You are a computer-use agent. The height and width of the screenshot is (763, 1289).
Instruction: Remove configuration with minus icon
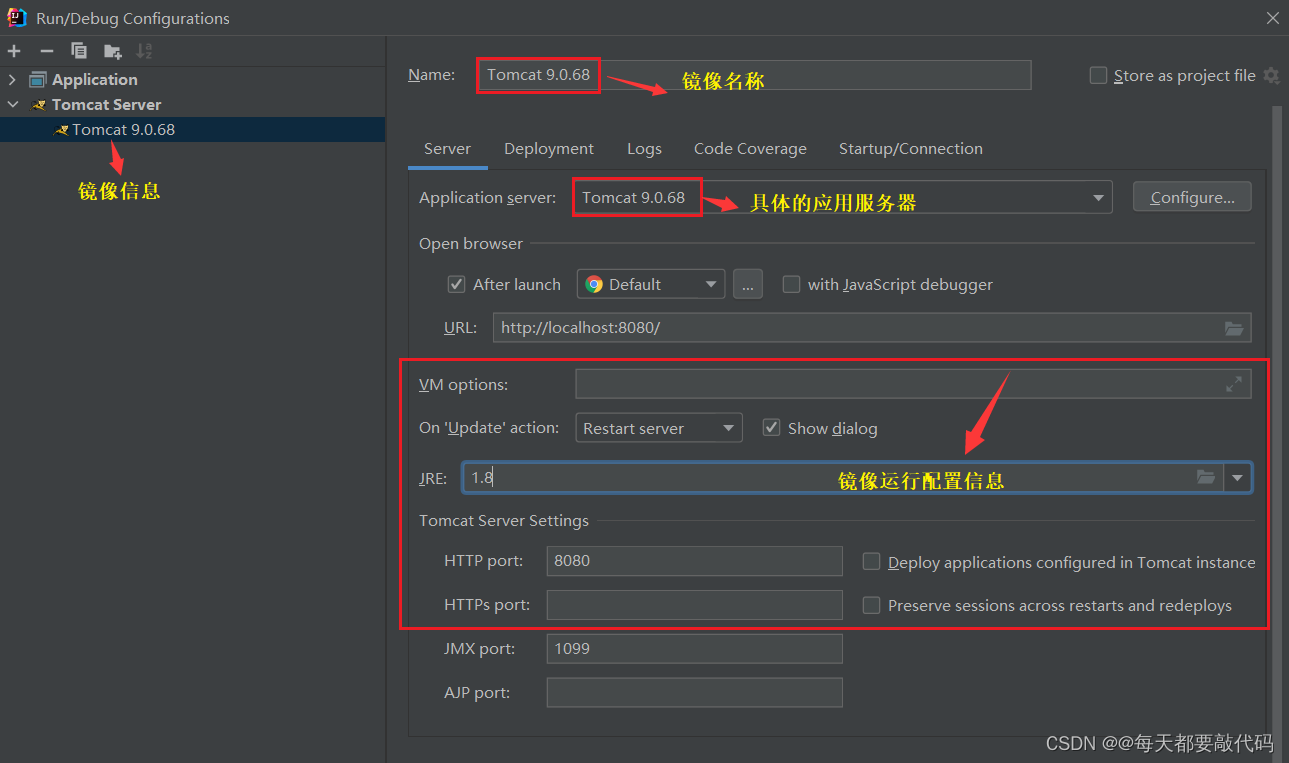click(46, 51)
